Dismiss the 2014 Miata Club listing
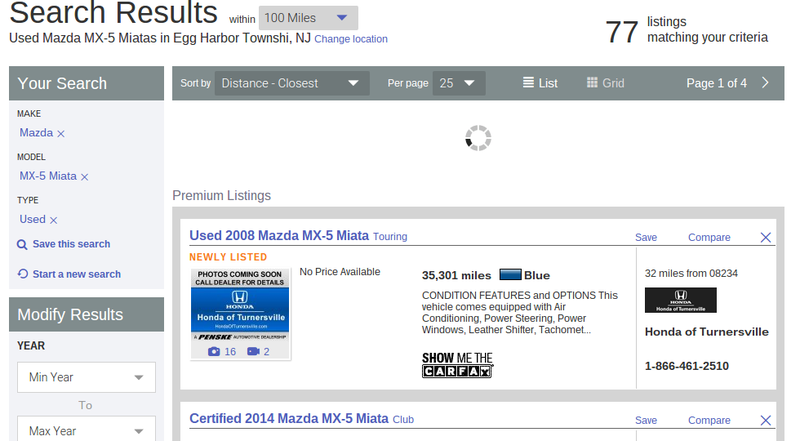800x441 pixels. 765,420
